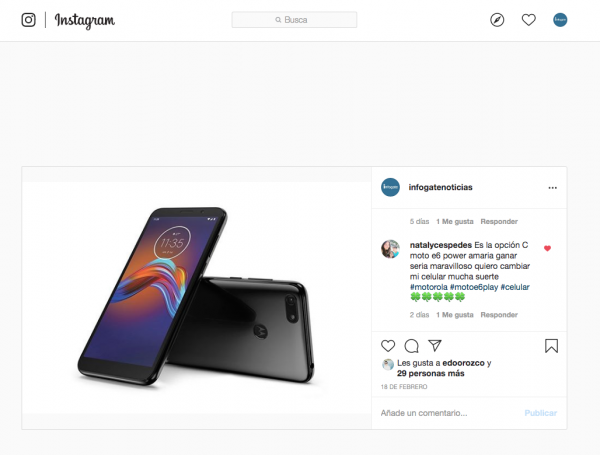Click the #motoe6play hashtag
Screen dimensions: 600x455
tap(474, 287)
